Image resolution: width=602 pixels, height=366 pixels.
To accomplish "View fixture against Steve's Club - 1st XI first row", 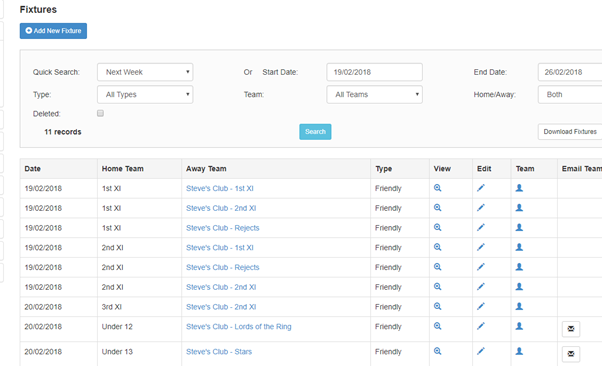I will (437, 188).
